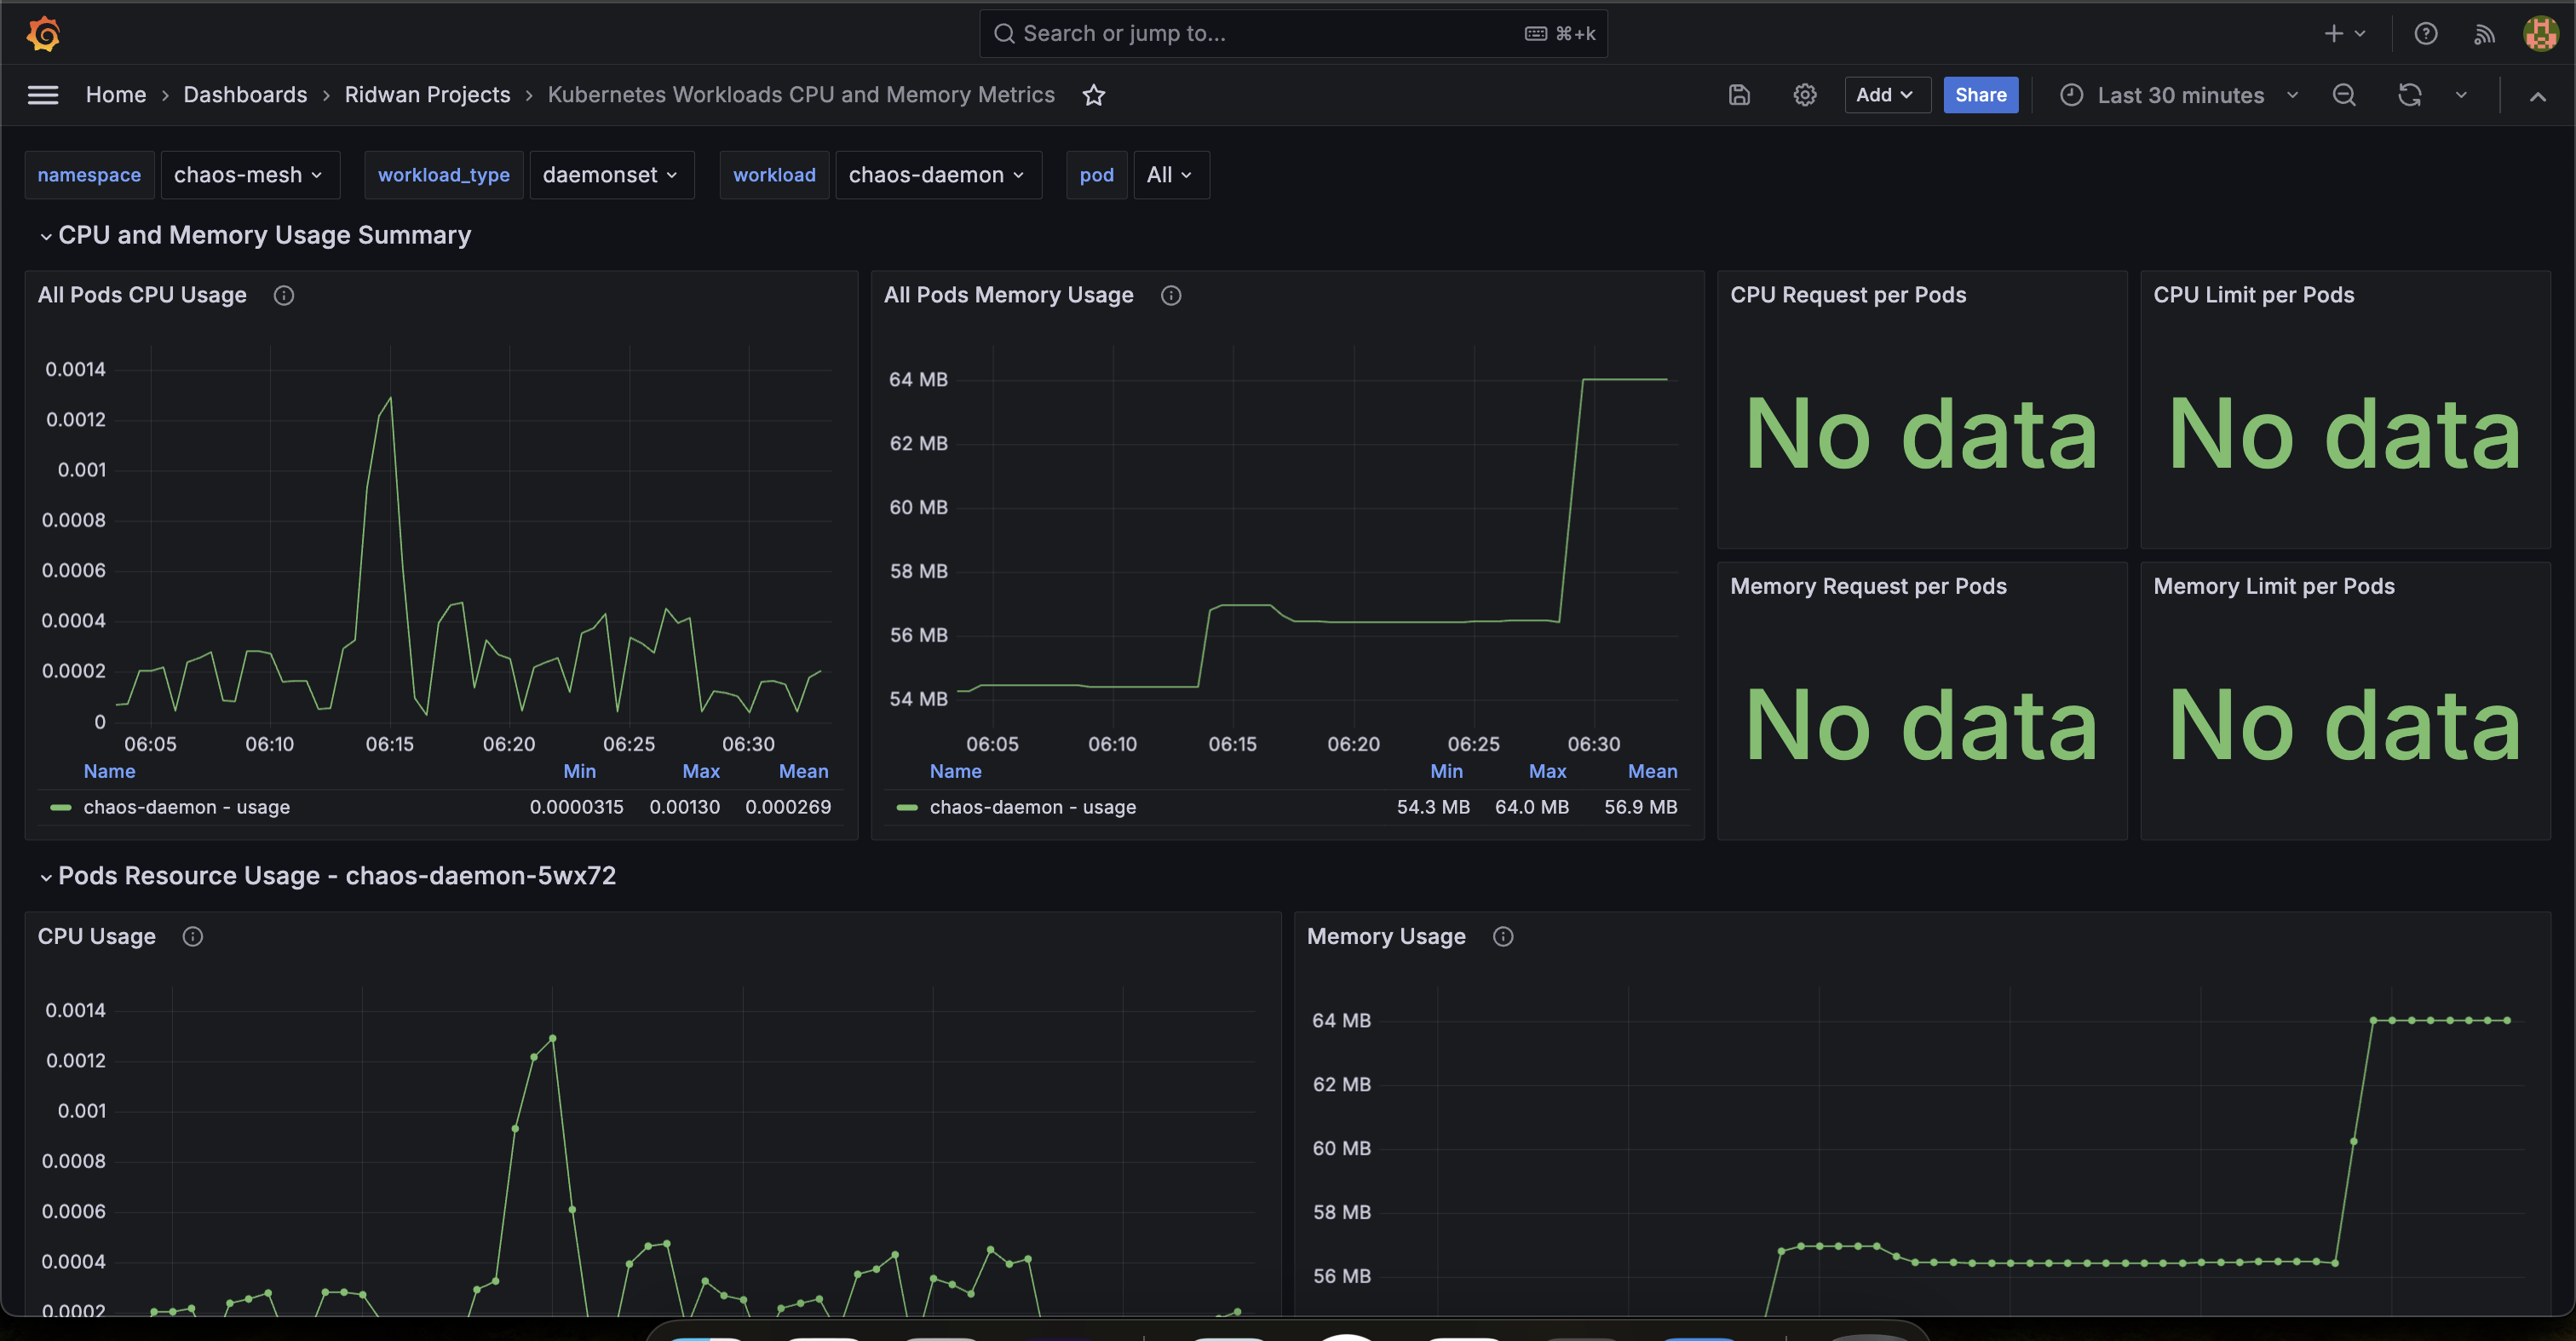Go to Home breadcrumb
The image size is (2576, 1341).
pos(116,95)
